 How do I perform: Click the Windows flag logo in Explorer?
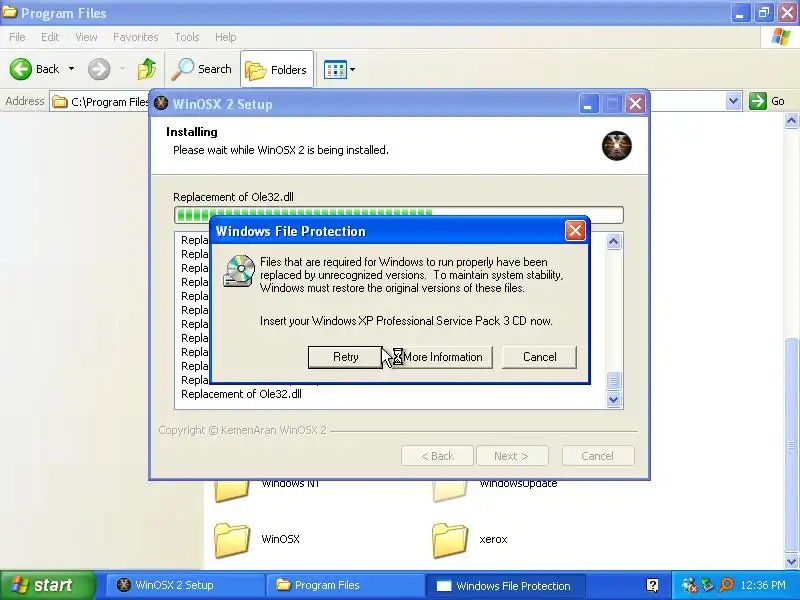(781, 37)
